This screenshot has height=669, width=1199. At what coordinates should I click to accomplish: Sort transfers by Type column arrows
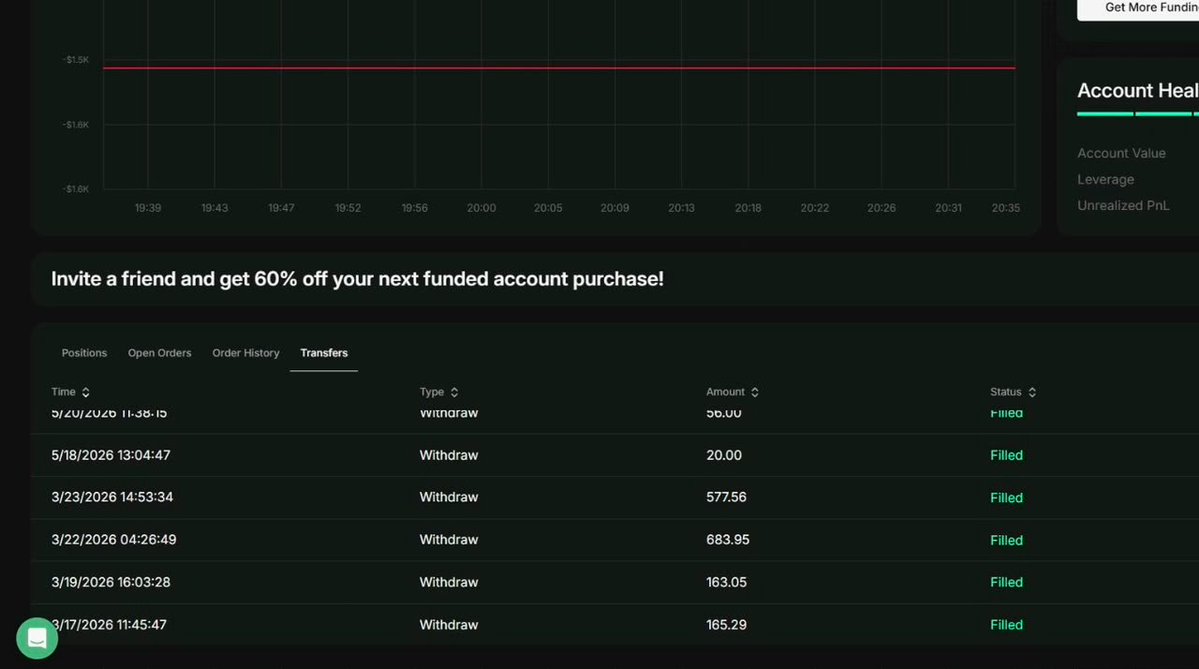pos(454,392)
